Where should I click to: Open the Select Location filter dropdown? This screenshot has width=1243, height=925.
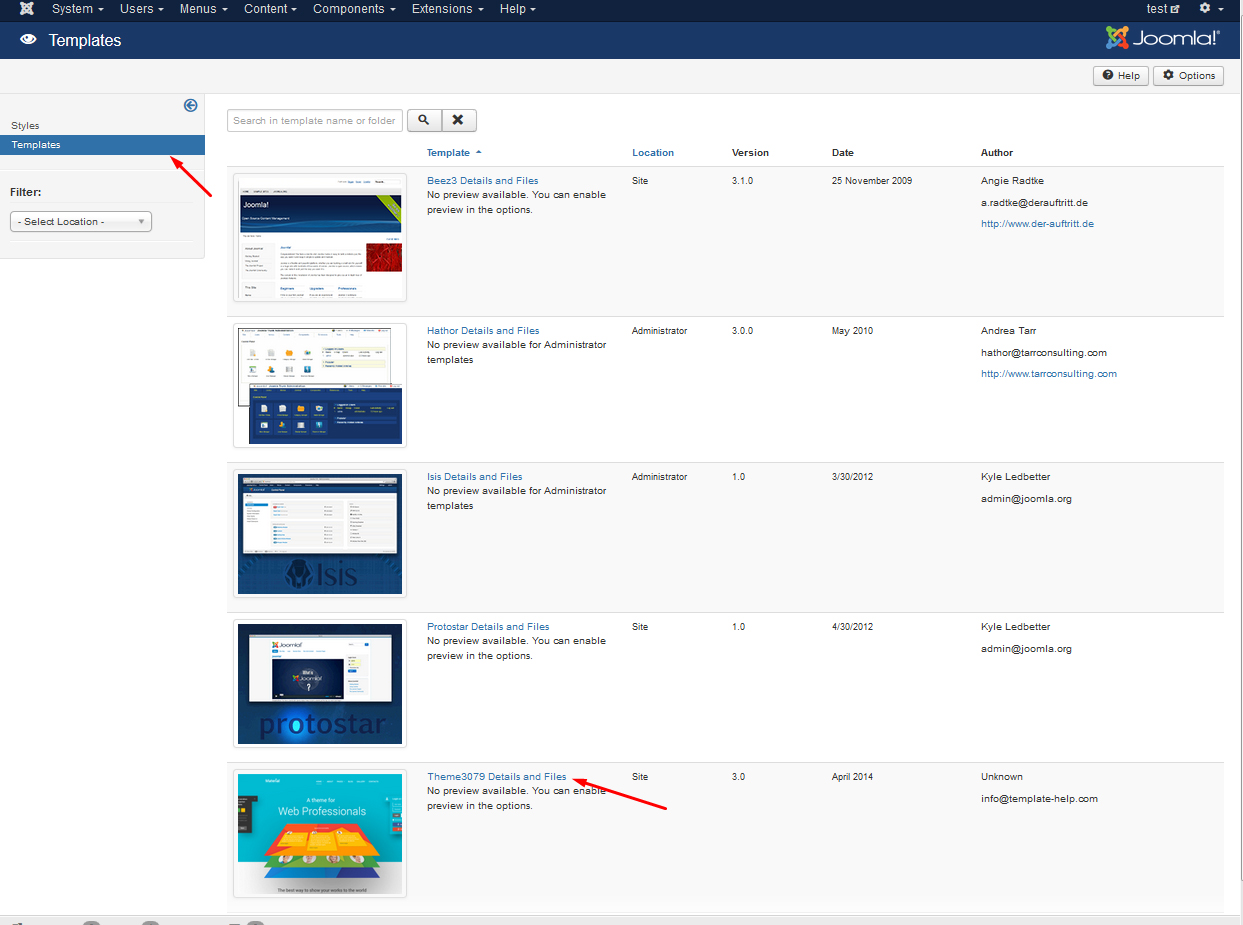click(81, 222)
